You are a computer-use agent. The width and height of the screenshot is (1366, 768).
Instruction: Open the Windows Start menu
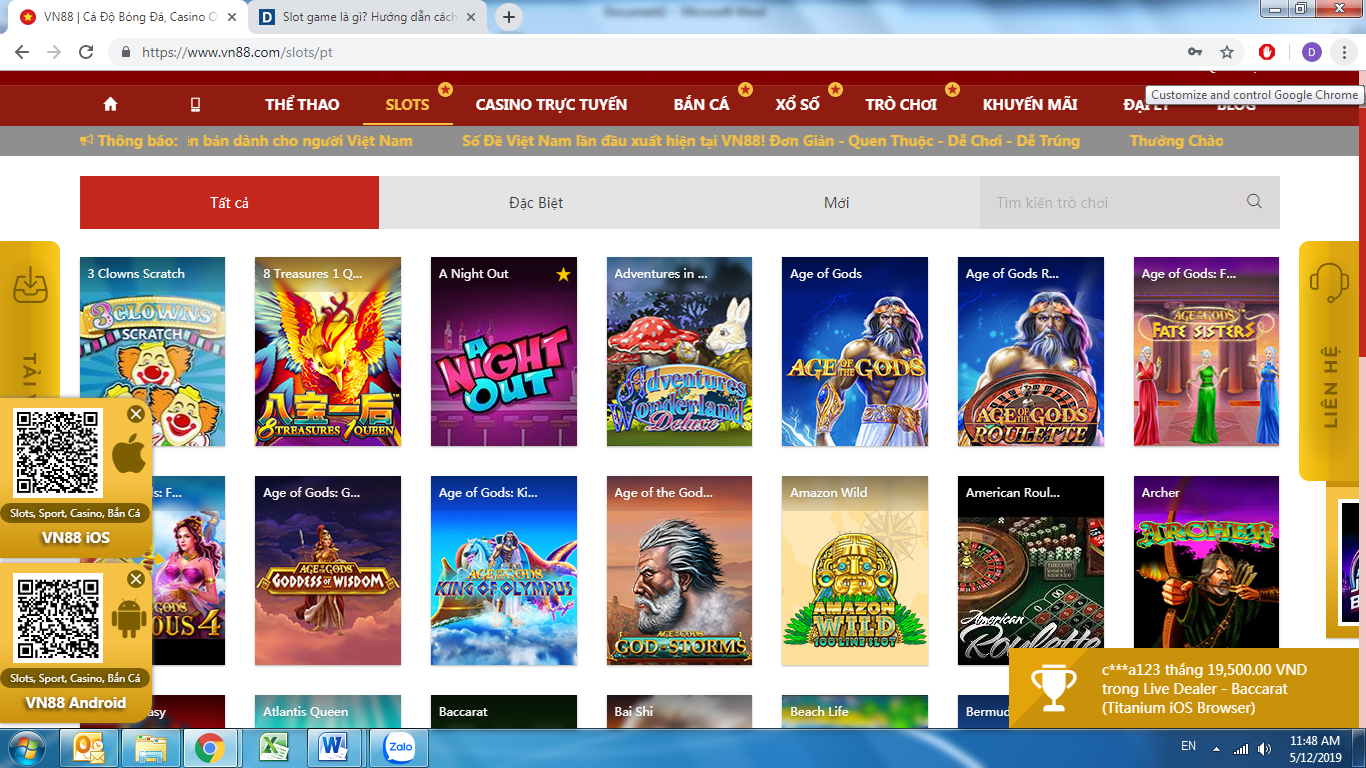point(26,747)
